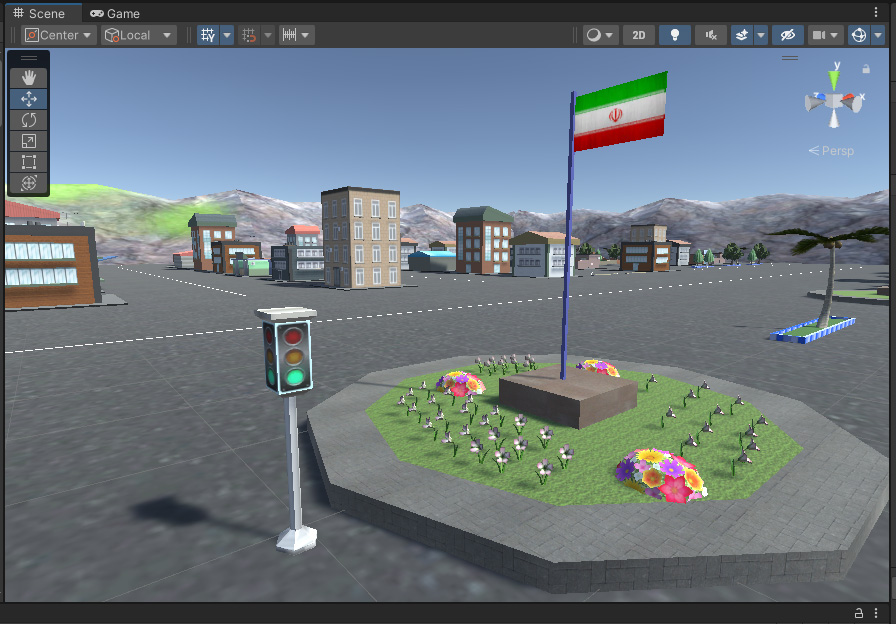Click orientation gizmo overlay drag handle

(790, 58)
